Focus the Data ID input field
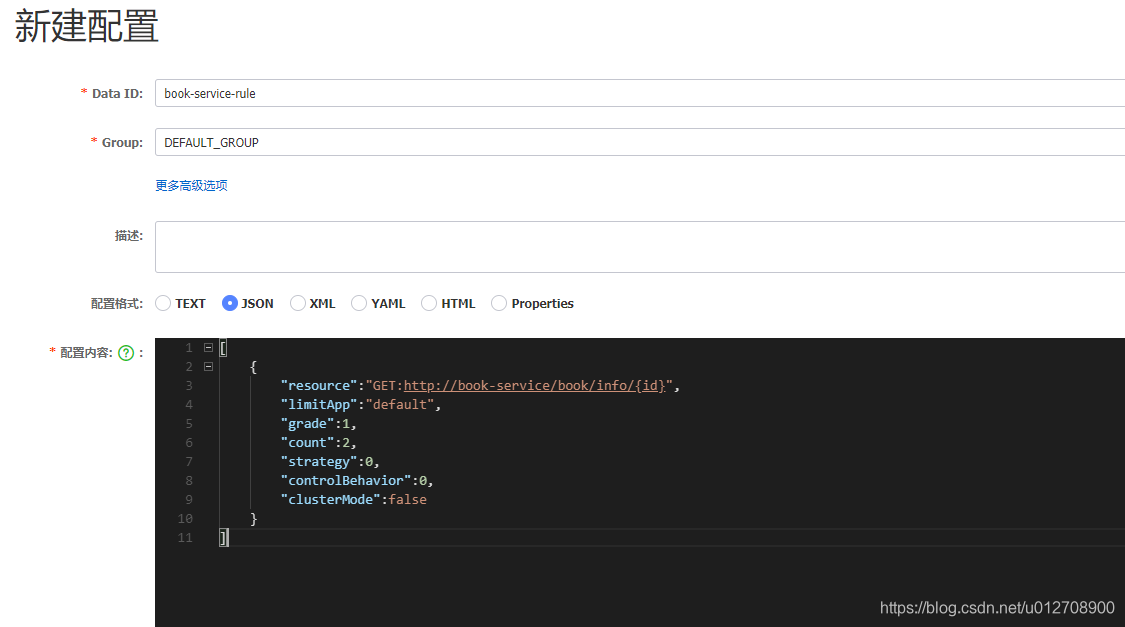 point(640,93)
